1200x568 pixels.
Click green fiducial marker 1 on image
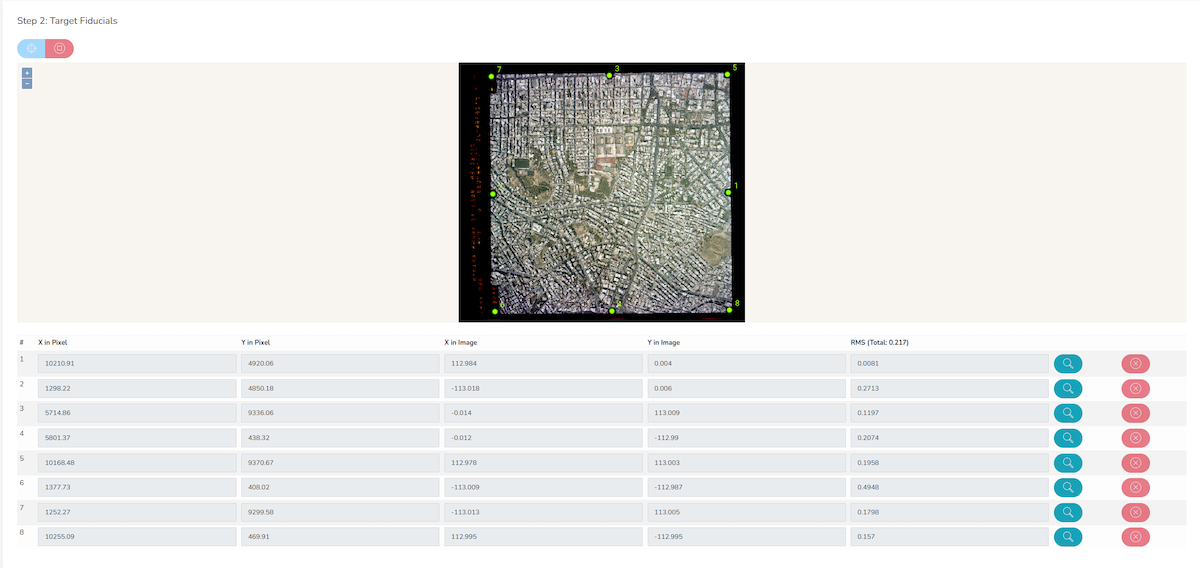(x=728, y=192)
